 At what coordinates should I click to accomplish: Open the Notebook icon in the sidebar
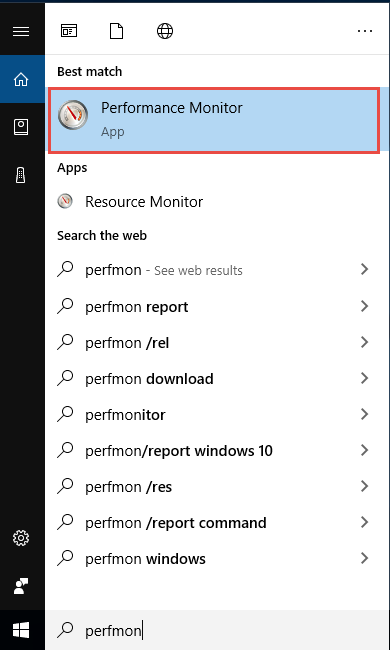[x=21, y=127]
